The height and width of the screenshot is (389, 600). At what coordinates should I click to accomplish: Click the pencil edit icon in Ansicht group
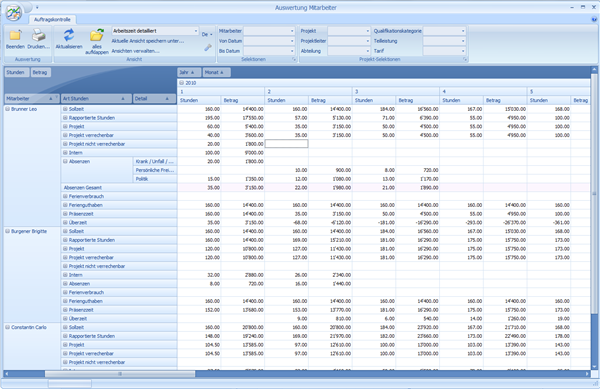[x=208, y=48]
